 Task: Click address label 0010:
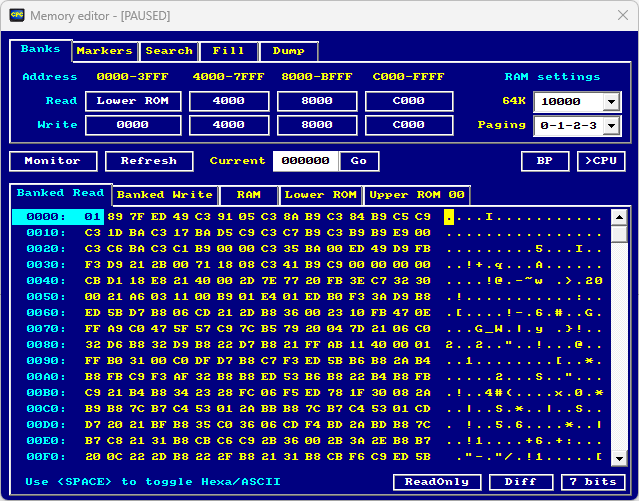tap(46, 233)
